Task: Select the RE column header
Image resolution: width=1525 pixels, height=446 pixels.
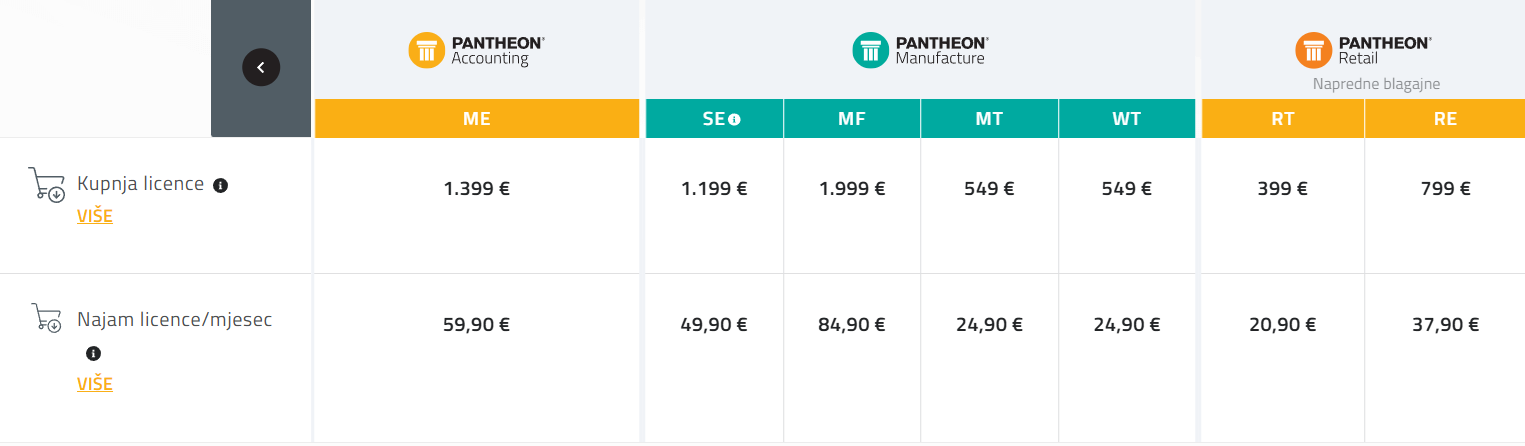Action: pyautogui.click(x=1445, y=119)
